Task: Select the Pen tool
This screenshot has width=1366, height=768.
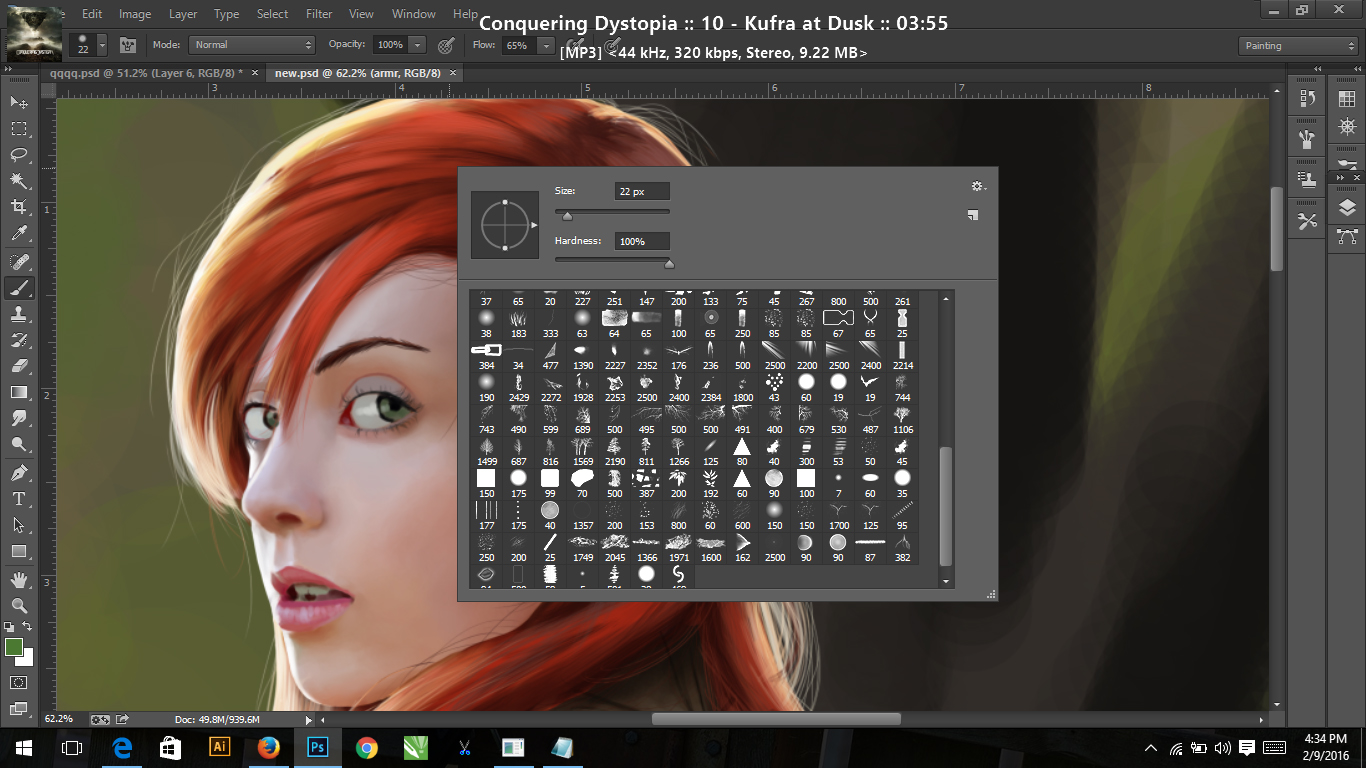Action: [x=19, y=473]
